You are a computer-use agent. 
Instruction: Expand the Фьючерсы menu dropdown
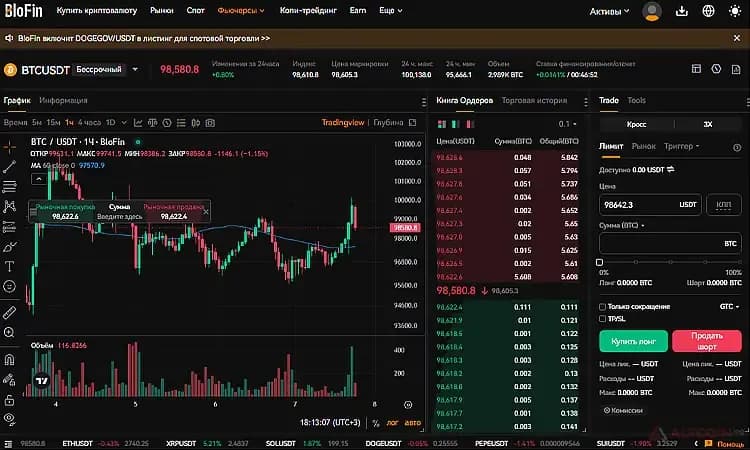click(241, 11)
